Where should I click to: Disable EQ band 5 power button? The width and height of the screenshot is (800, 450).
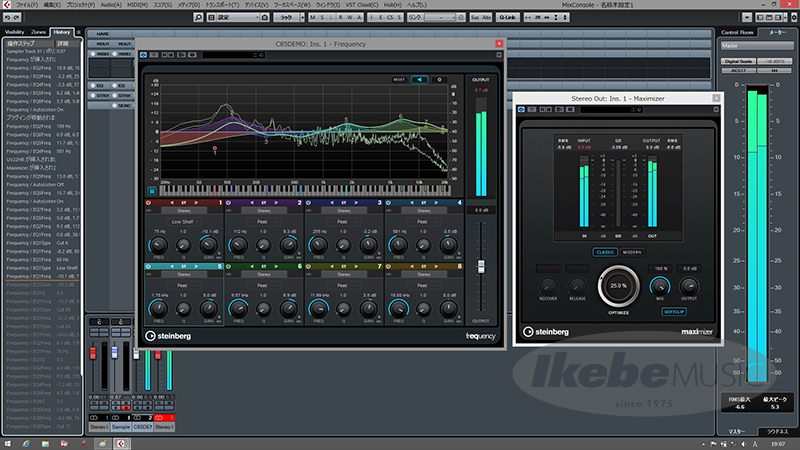pyautogui.click(x=149, y=267)
